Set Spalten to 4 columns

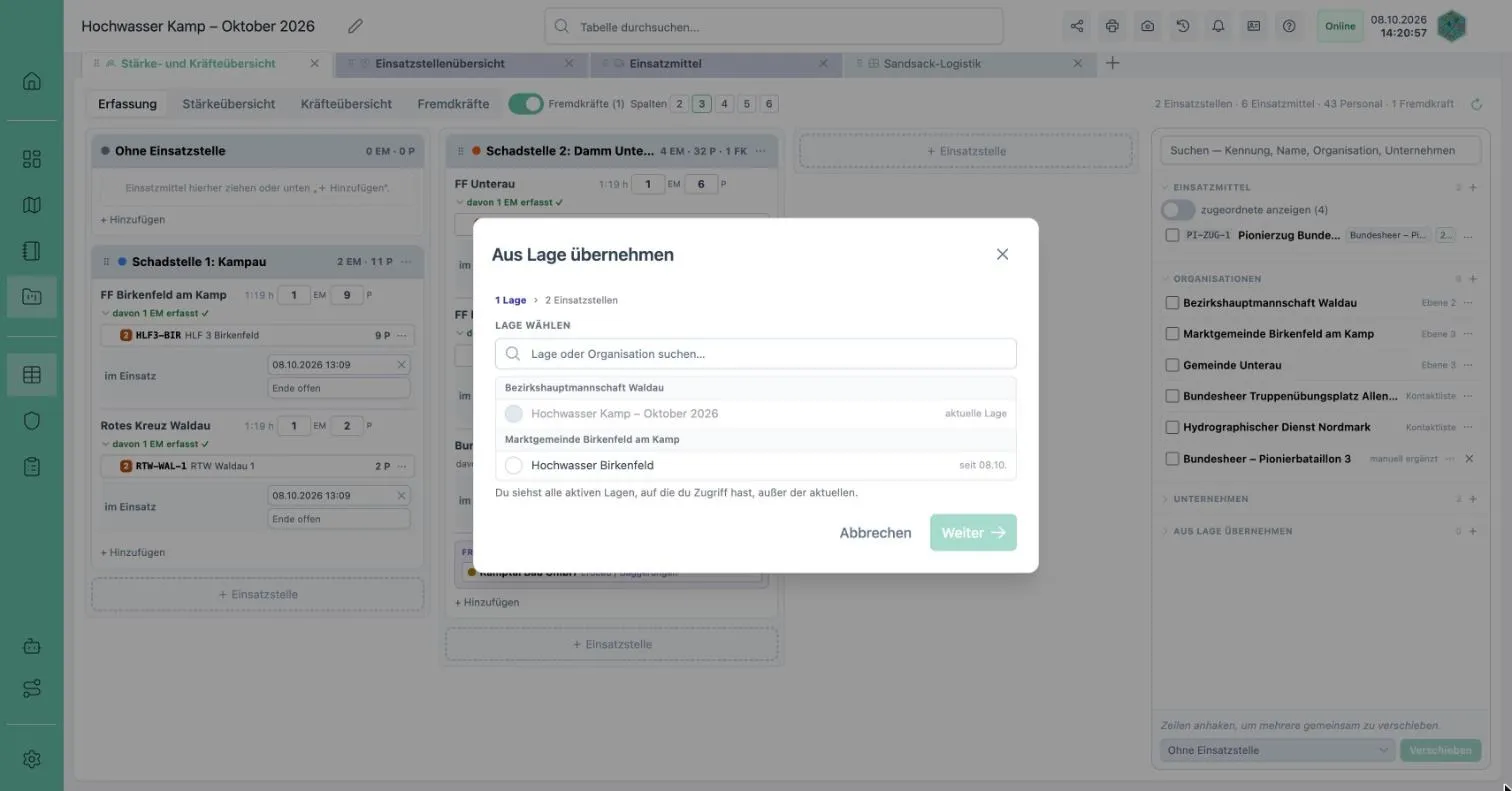pyautogui.click(x=724, y=104)
